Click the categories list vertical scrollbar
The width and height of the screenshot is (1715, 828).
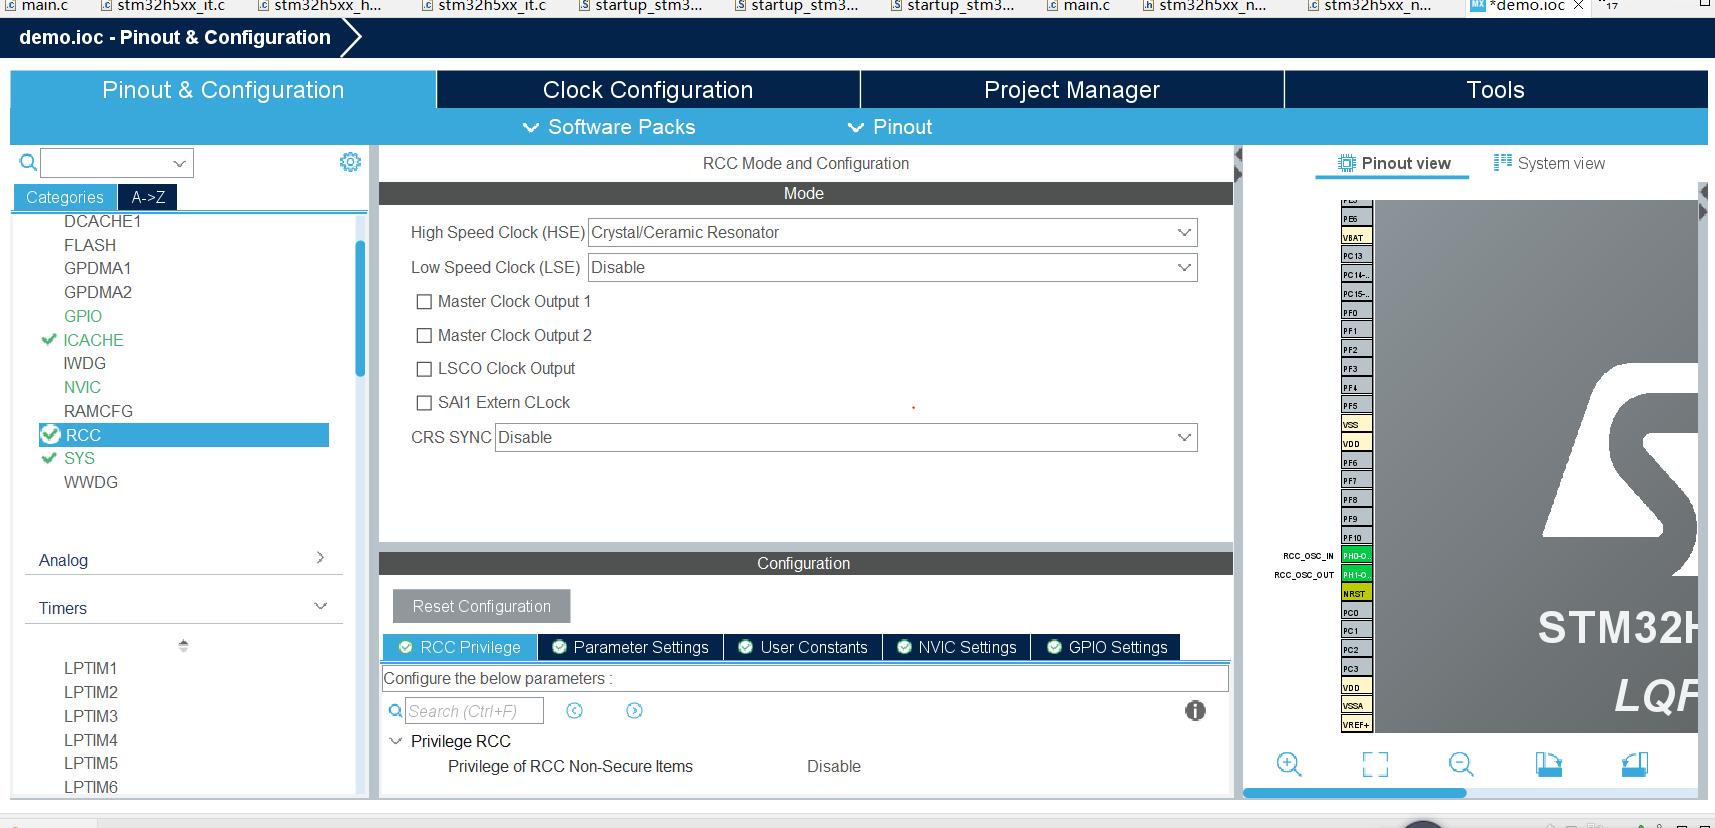click(x=360, y=308)
